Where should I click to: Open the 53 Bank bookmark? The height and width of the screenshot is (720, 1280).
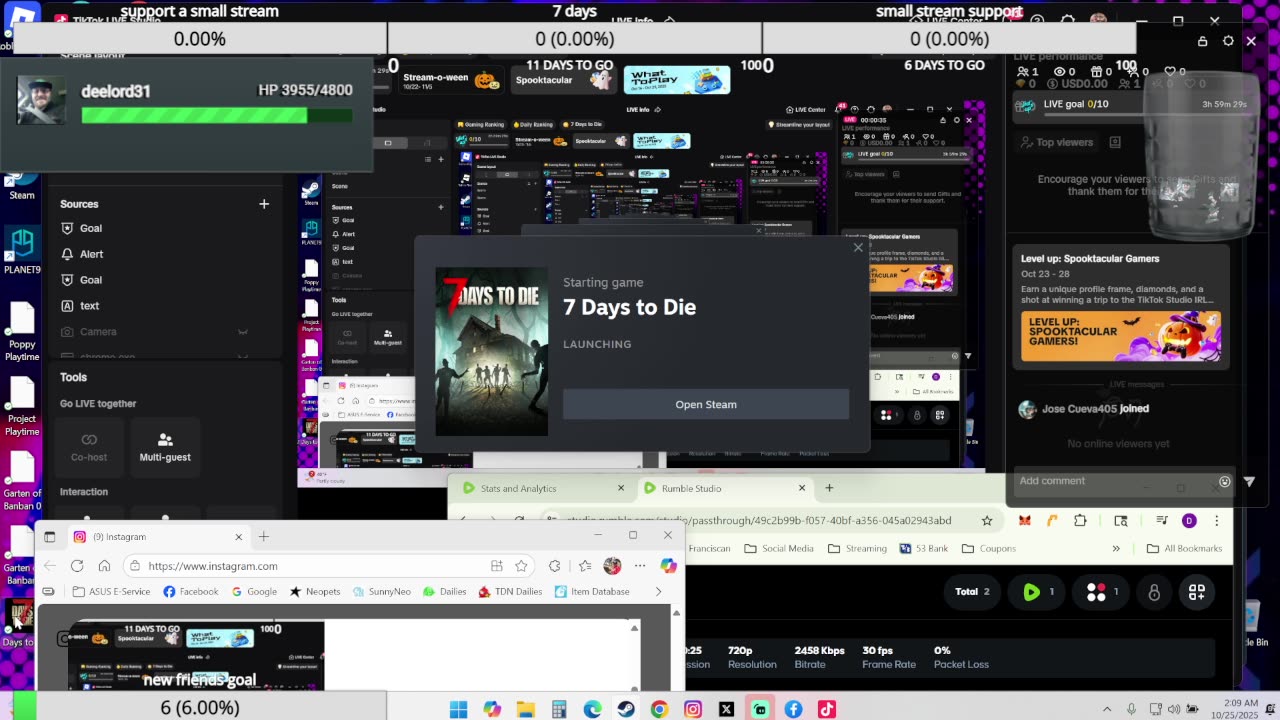(923, 548)
